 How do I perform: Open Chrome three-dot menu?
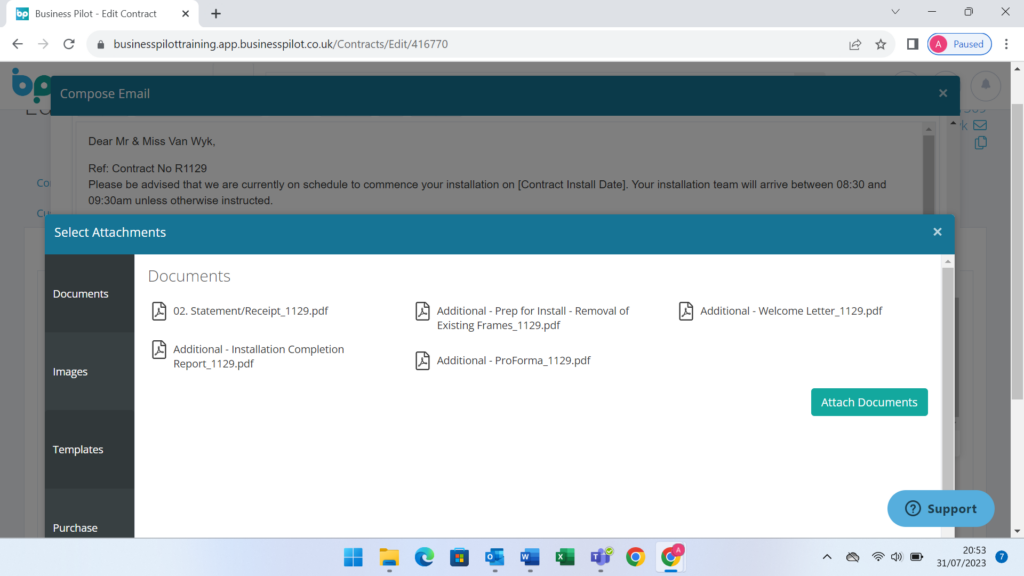click(x=1006, y=44)
